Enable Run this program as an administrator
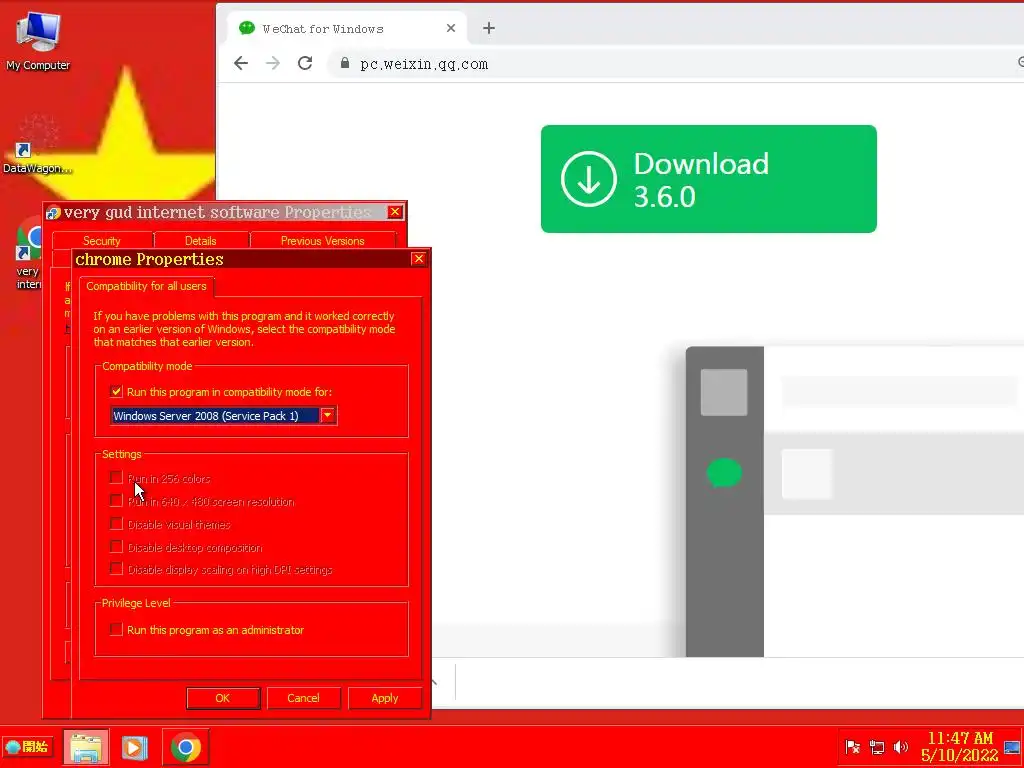1024x768 pixels. click(116, 630)
